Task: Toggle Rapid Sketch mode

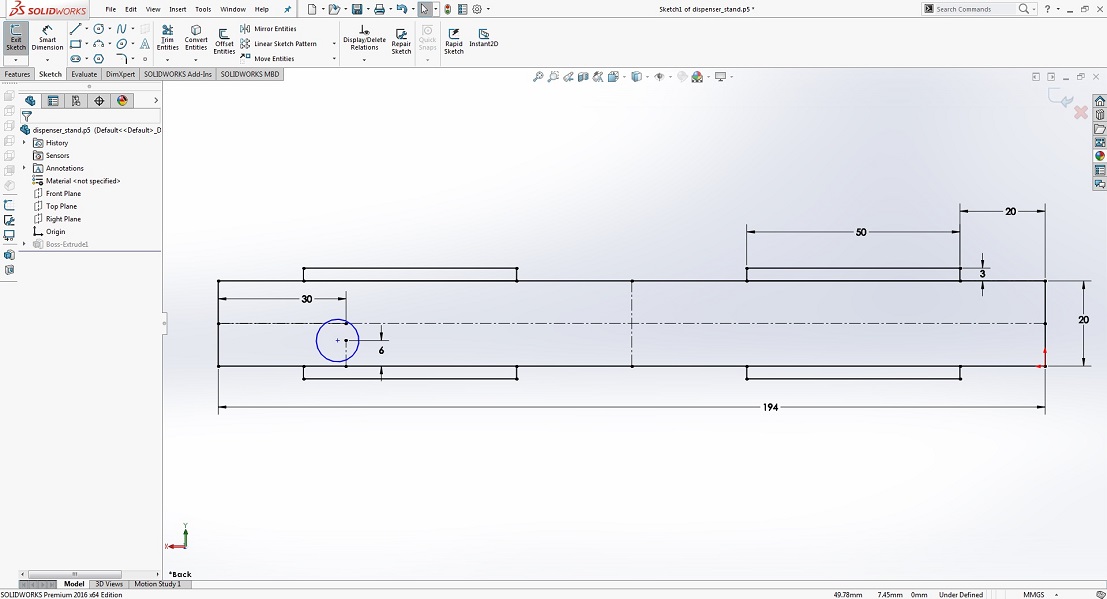Action: click(x=453, y=41)
